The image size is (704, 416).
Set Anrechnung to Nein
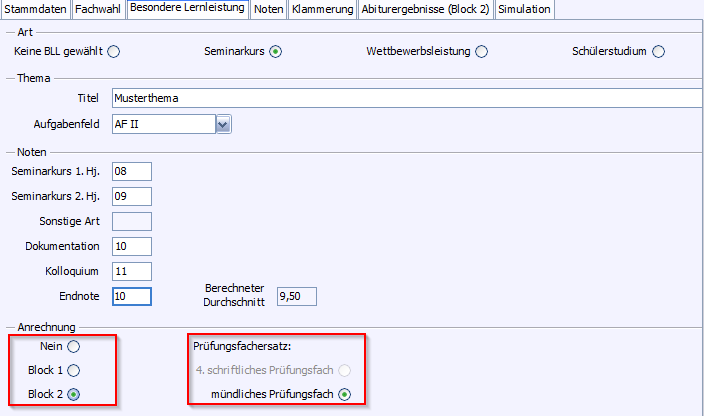(x=74, y=346)
